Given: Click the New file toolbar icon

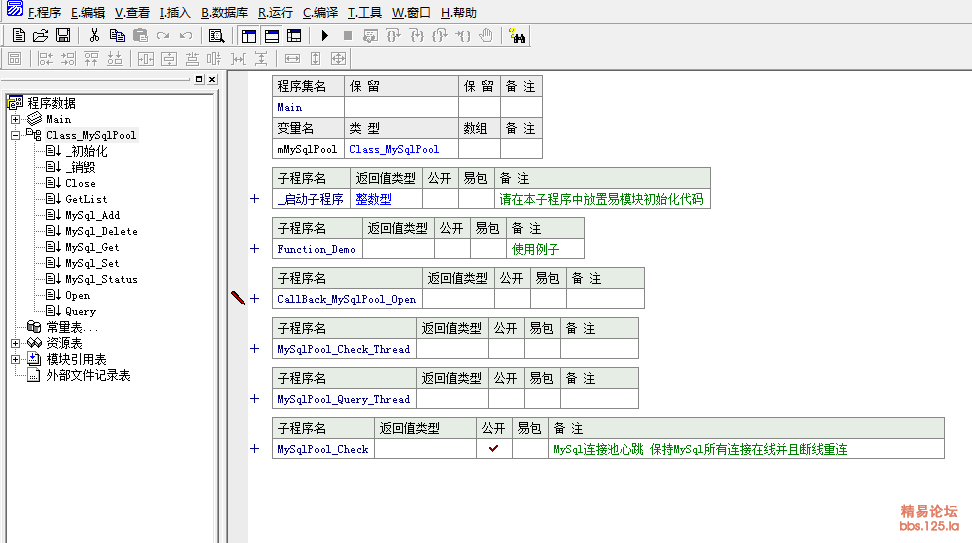Looking at the screenshot, I should tap(18, 35).
